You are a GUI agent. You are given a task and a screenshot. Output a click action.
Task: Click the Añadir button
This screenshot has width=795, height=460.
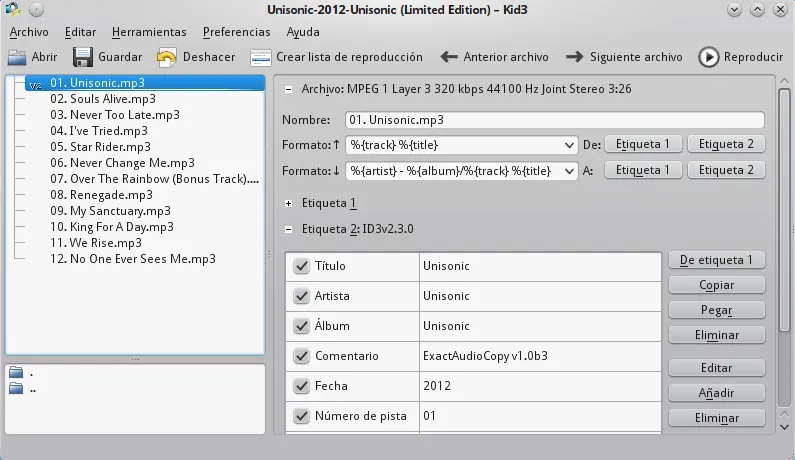716,393
